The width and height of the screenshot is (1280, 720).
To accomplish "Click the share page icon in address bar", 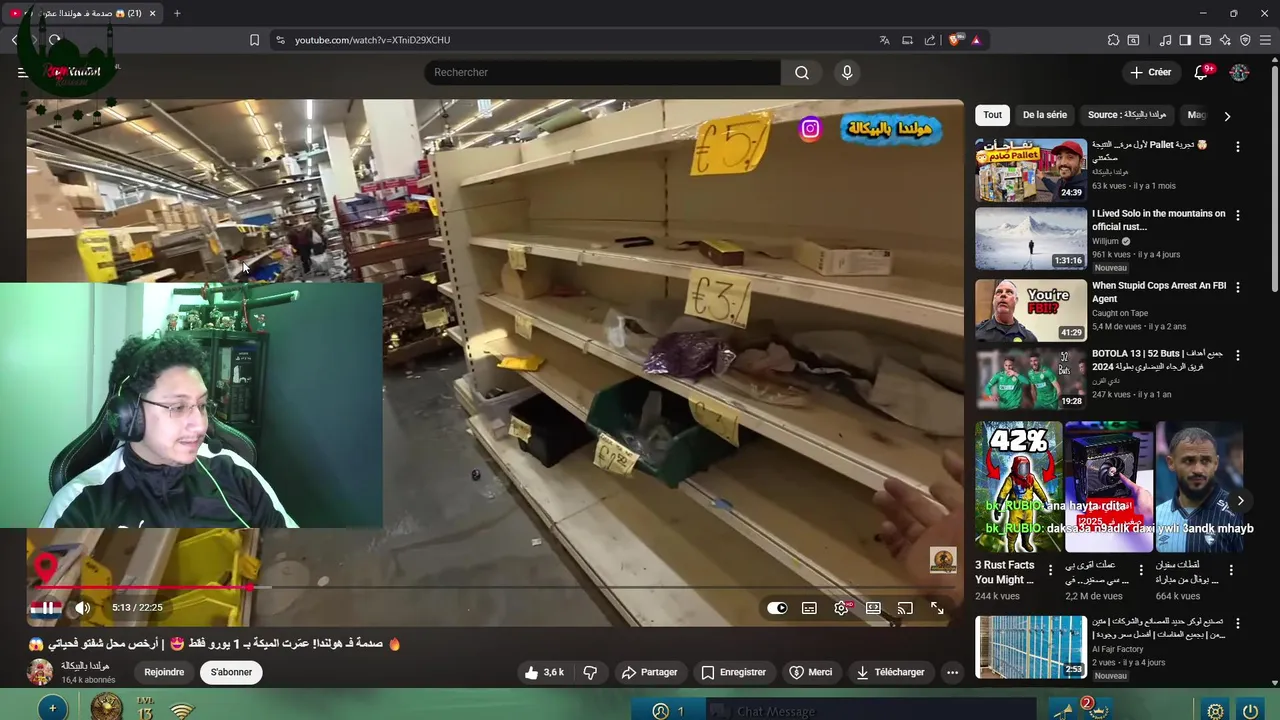I will 930,40.
